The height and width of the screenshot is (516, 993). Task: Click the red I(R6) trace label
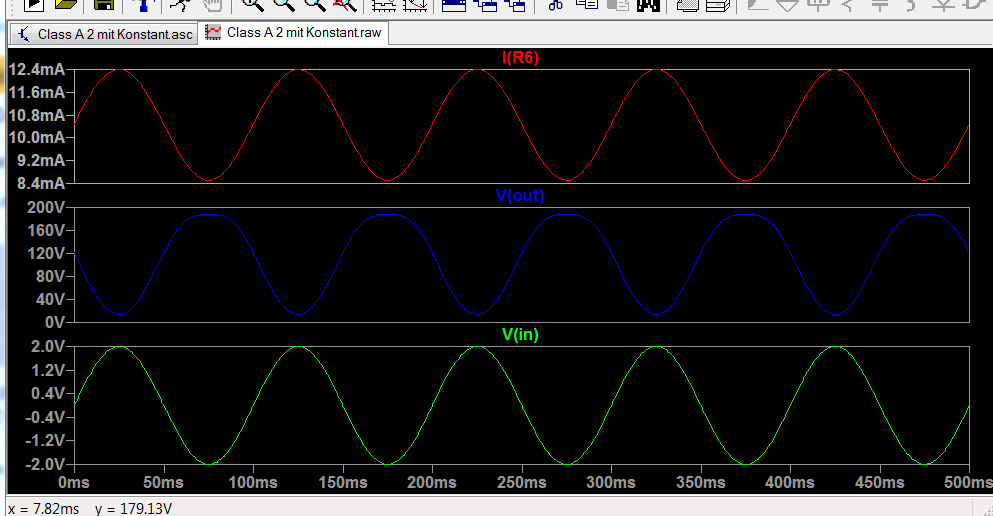coord(520,58)
